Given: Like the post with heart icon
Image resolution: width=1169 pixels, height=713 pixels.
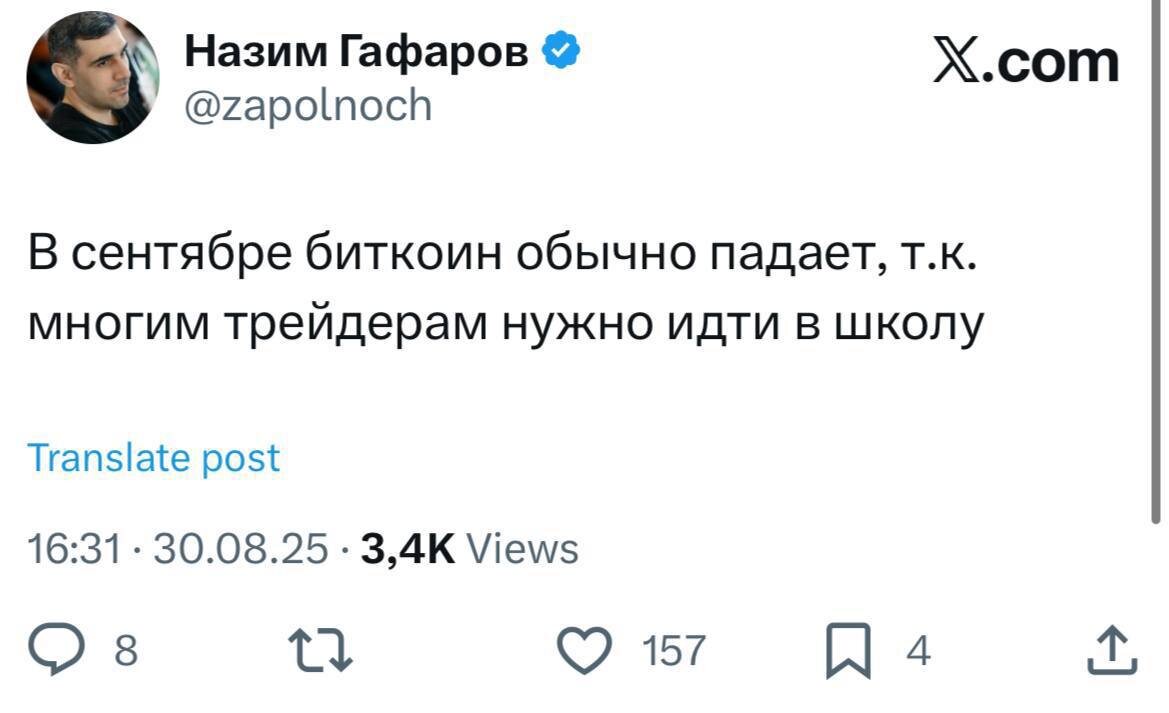Looking at the screenshot, I should 589,651.
